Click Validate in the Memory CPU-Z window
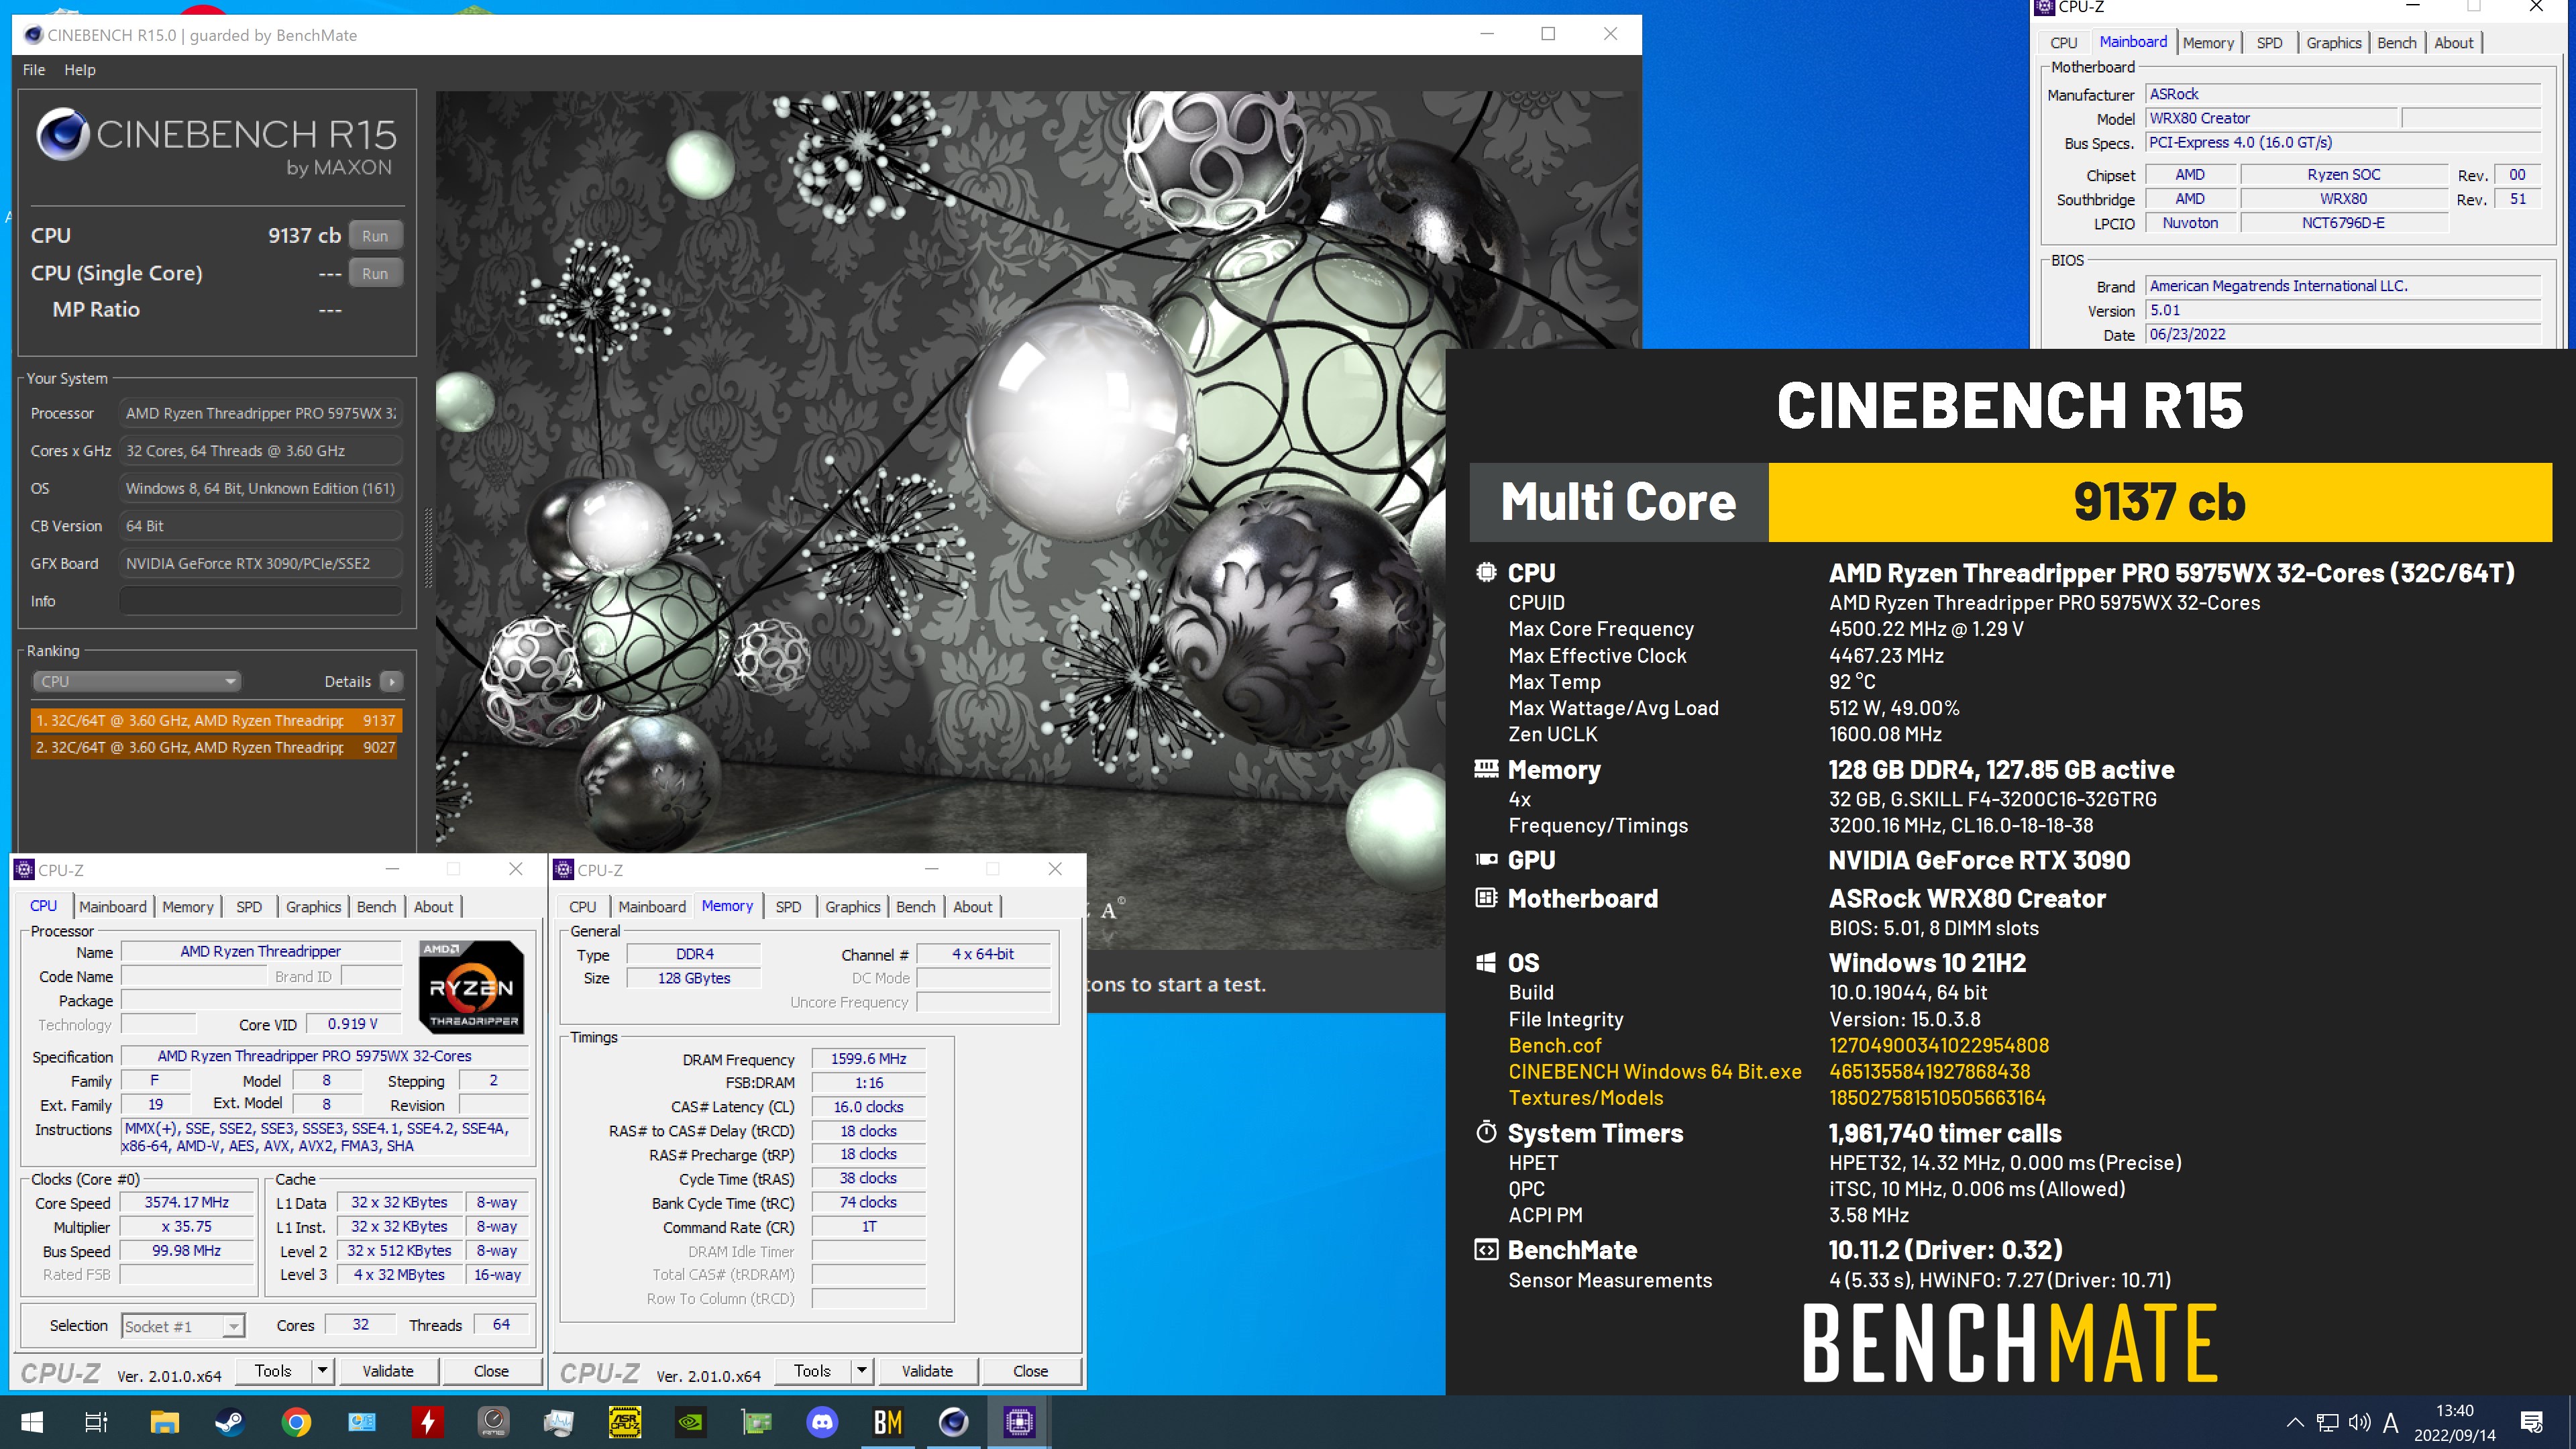This screenshot has height=1449, width=2576. (x=927, y=1371)
